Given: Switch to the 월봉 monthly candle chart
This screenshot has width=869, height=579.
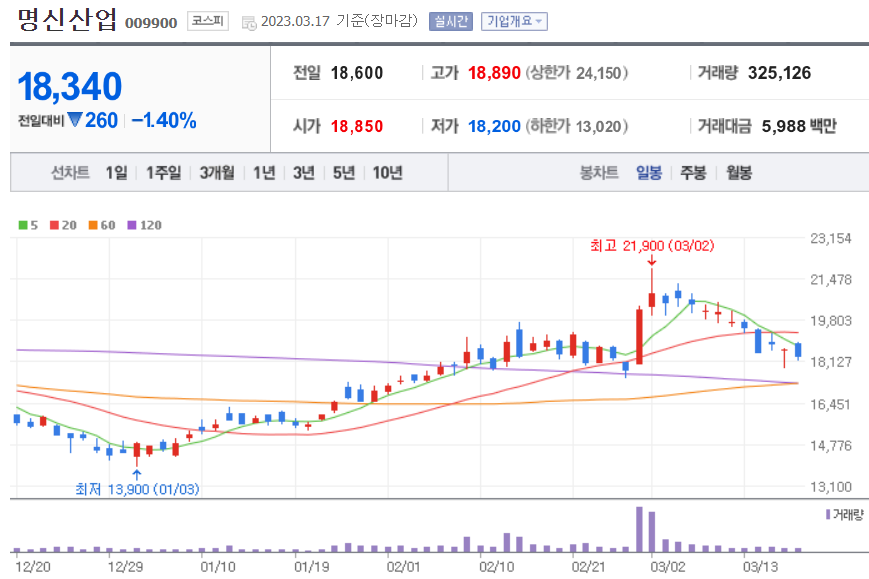Looking at the screenshot, I should pos(739,173).
